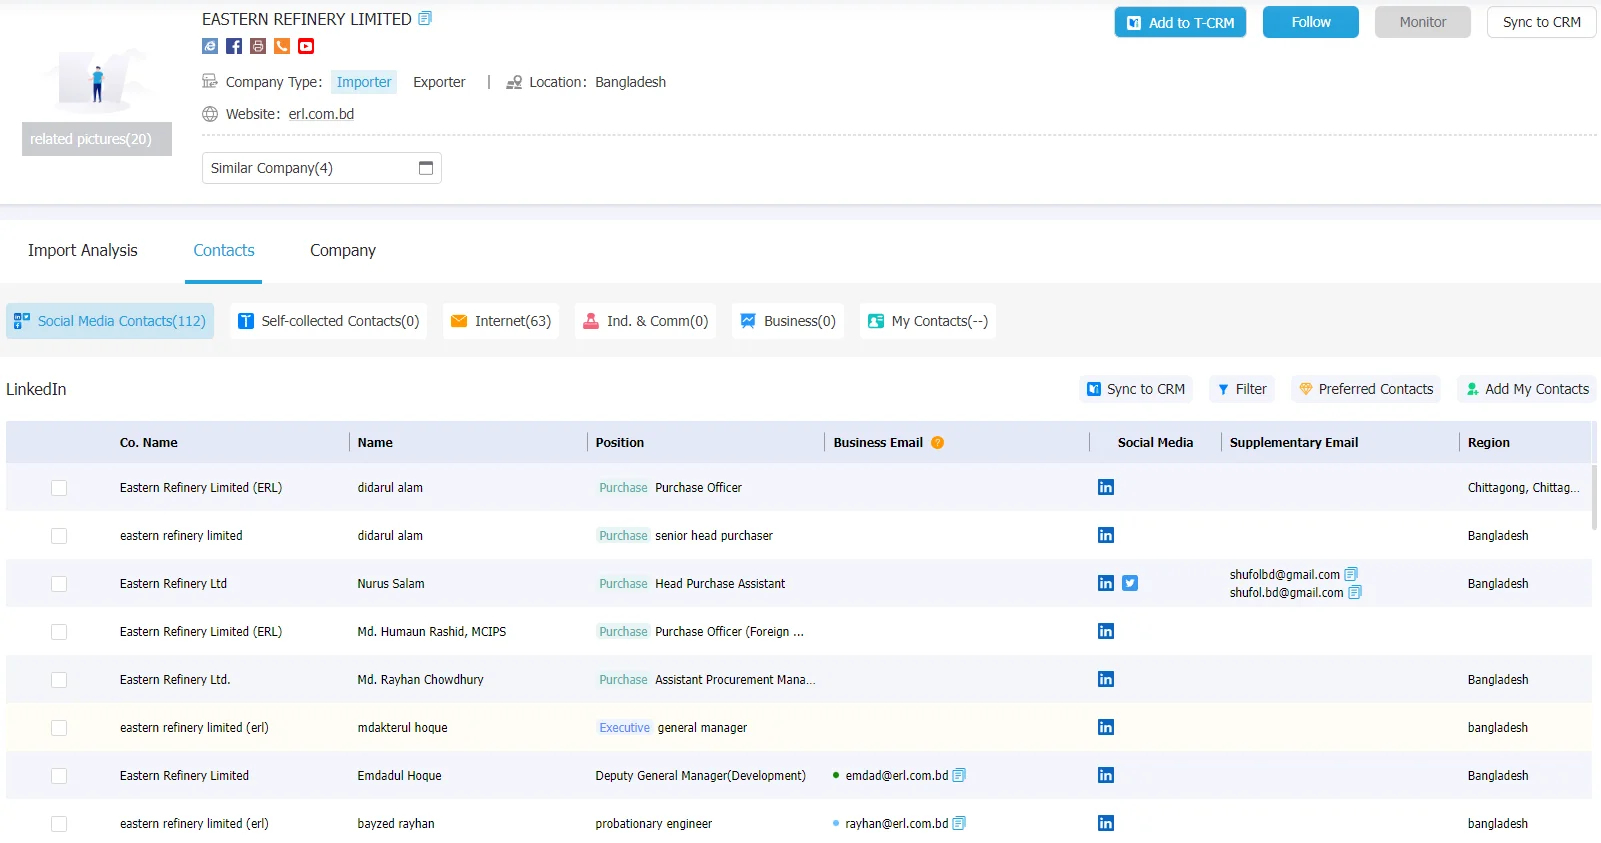Click the Facebook icon under company name

234,46
